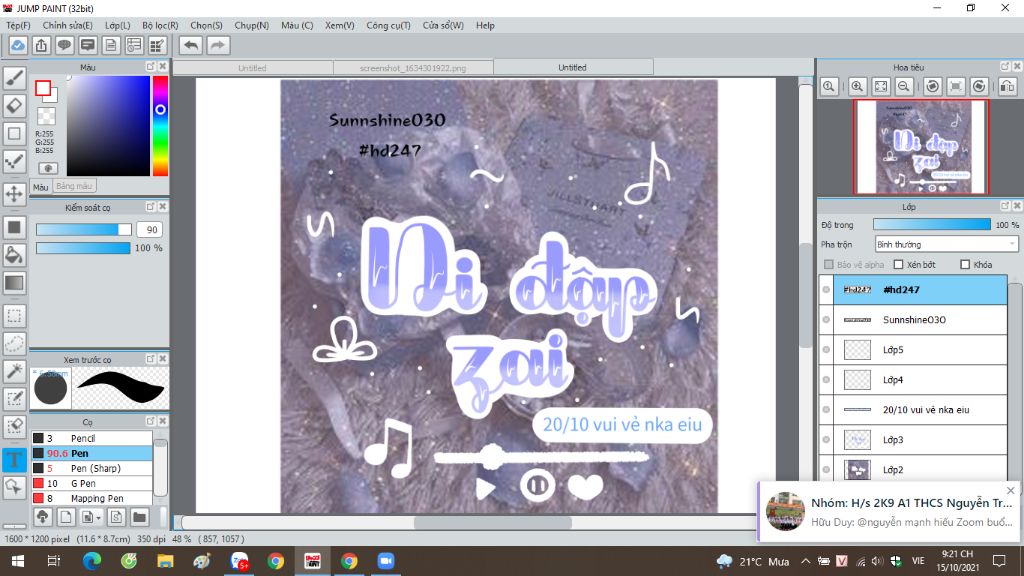This screenshot has width=1024, height=576.
Task: Rotate canvas left in the Navigator
Action: (x=933, y=86)
